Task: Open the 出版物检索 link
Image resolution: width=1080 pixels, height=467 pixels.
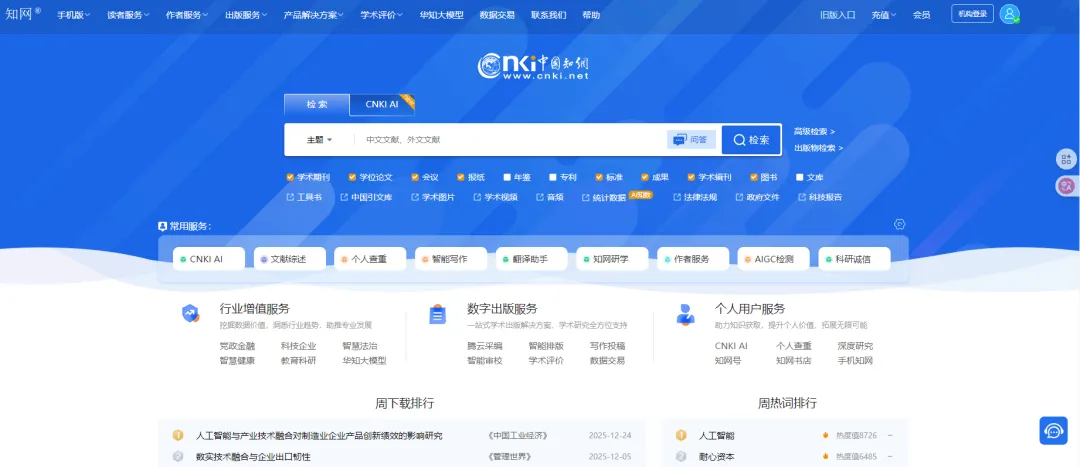Action: click(818, 147)
